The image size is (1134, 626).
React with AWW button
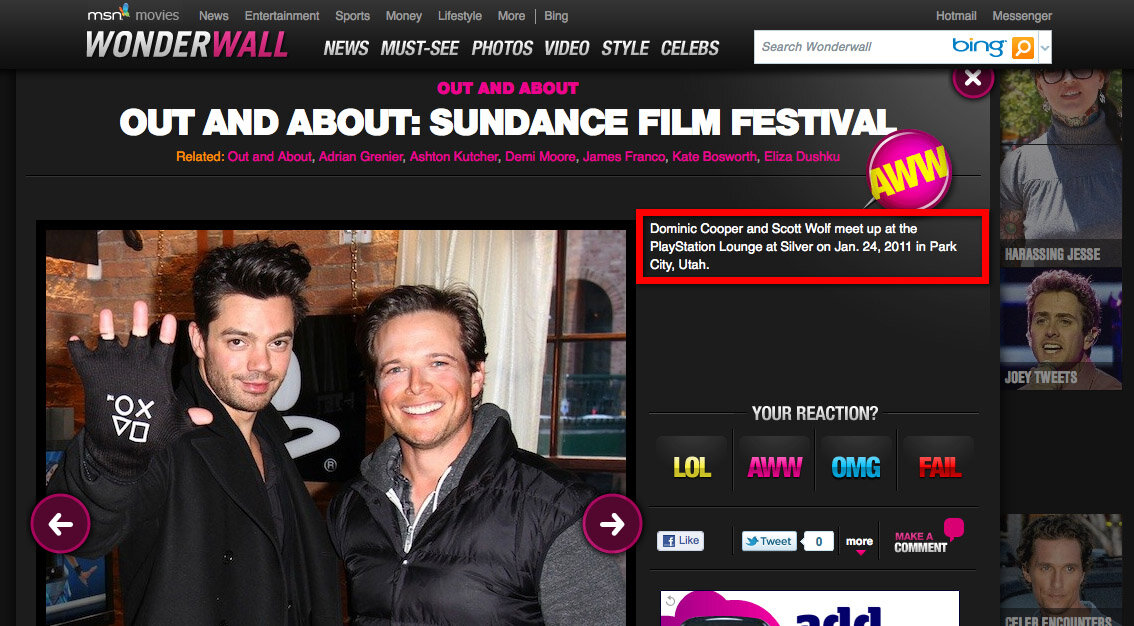tap(775, 467)
